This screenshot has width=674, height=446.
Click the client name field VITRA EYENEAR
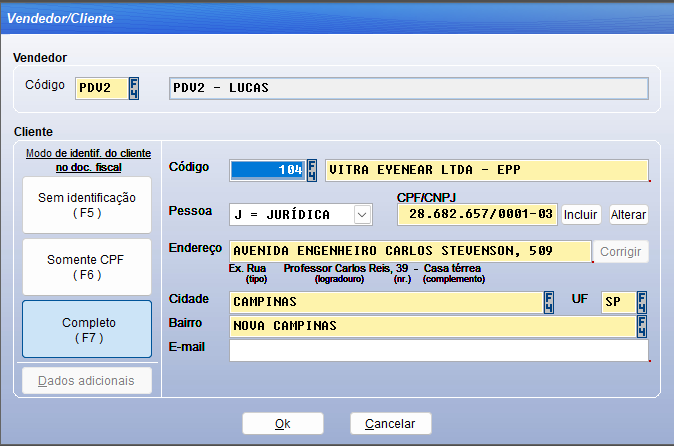pos(486,170)
